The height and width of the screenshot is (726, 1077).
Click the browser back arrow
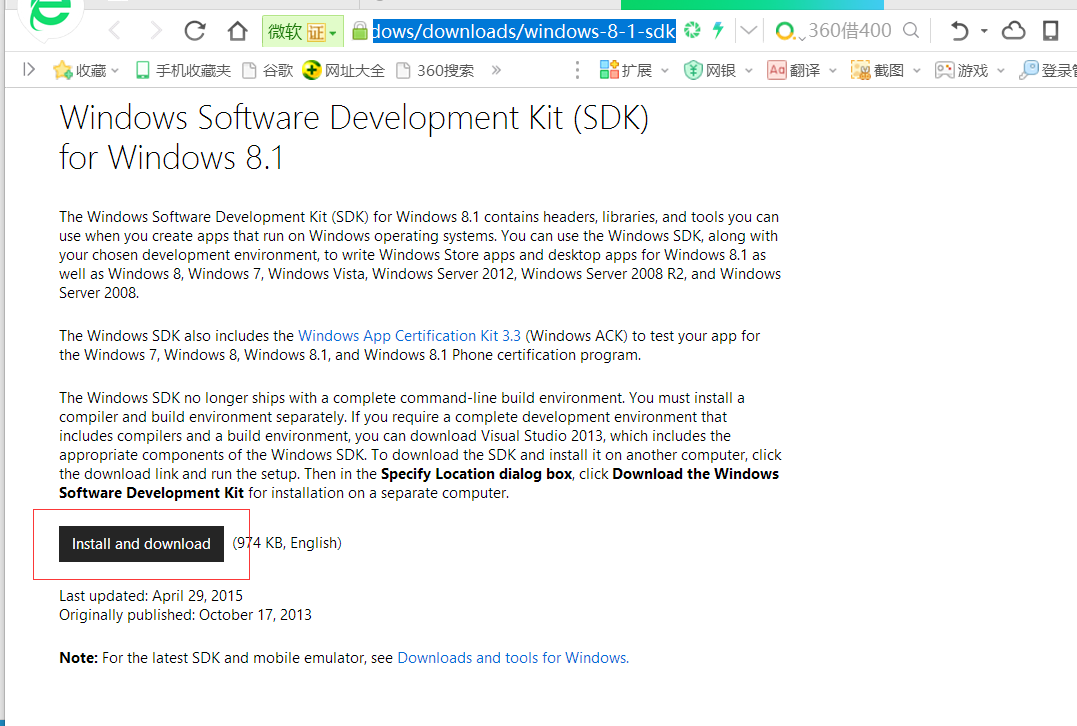tap(115, 30)
